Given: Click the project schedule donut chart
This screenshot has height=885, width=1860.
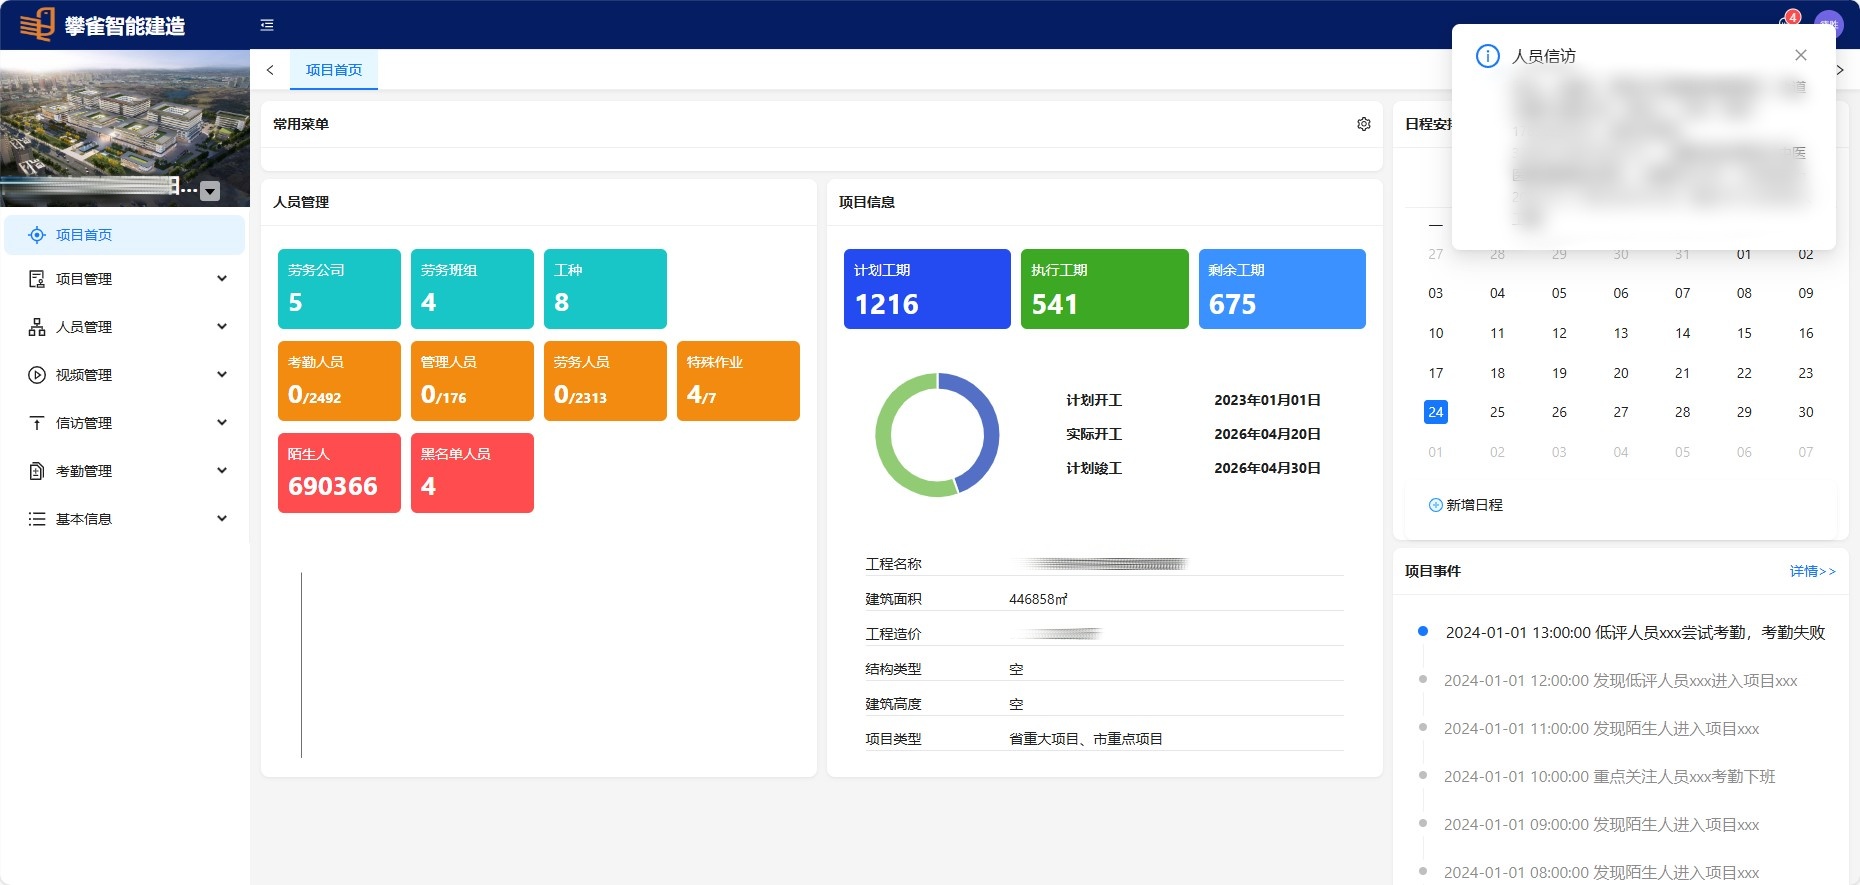Looking at the screenshot, I should coord(937,435).
